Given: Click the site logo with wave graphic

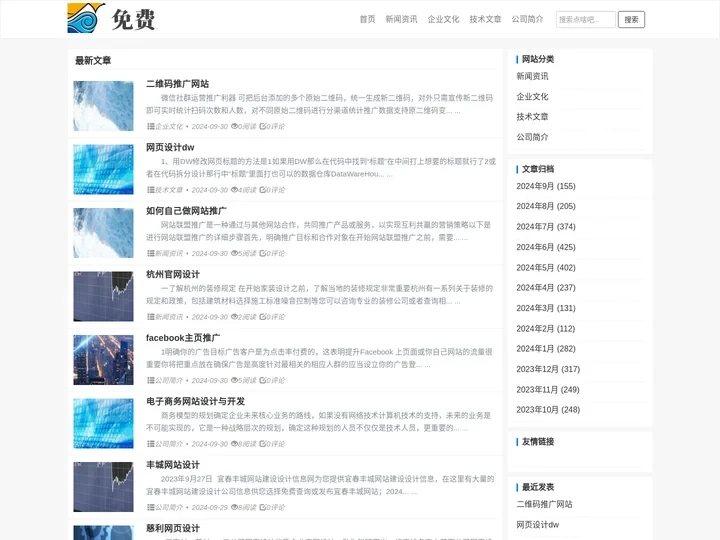Looking at the screenshot, I should (x=112, y=18).
